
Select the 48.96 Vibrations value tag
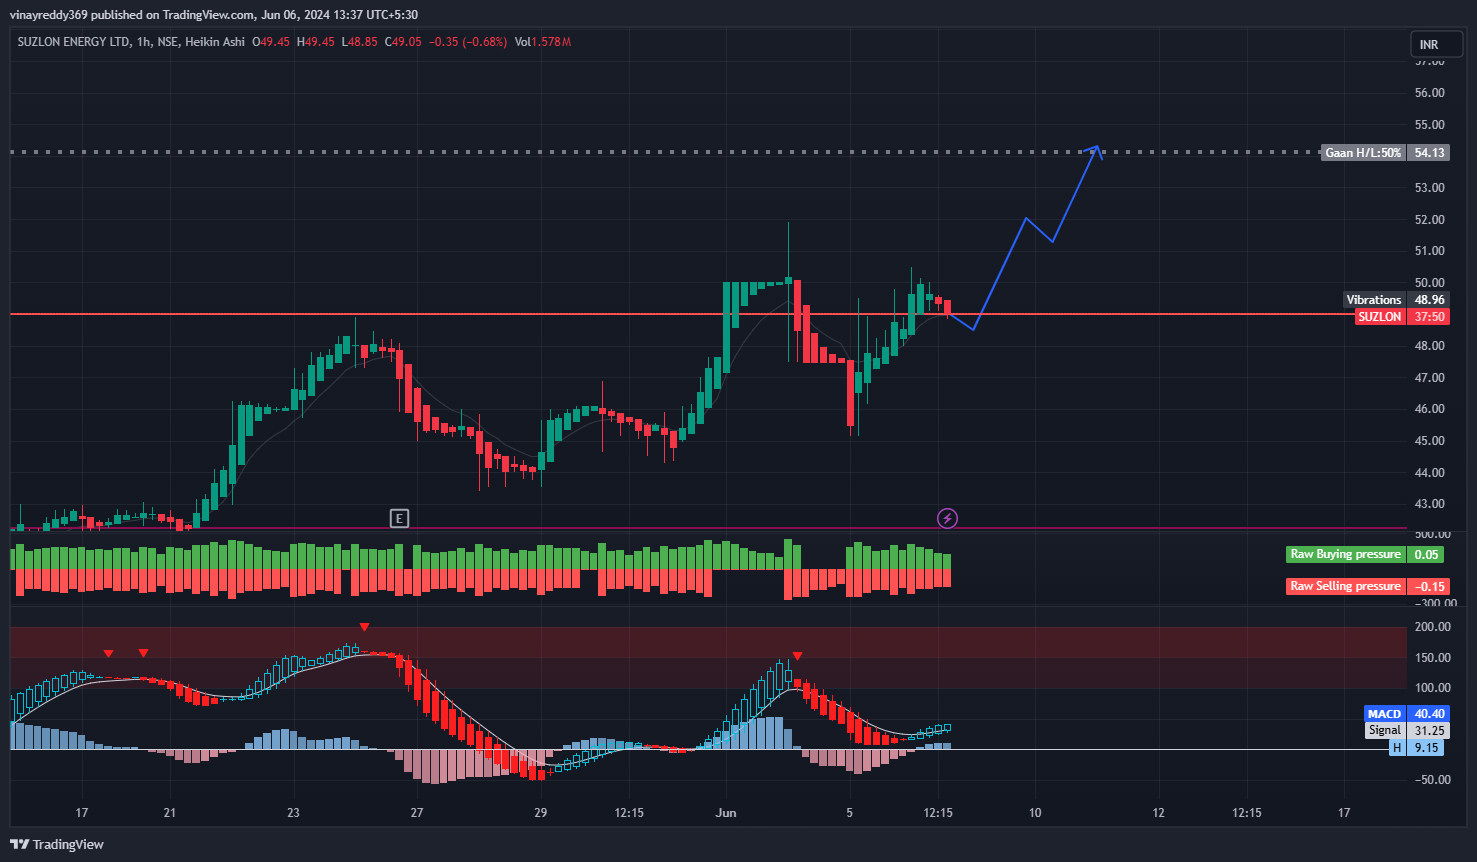coord(1429,300)
